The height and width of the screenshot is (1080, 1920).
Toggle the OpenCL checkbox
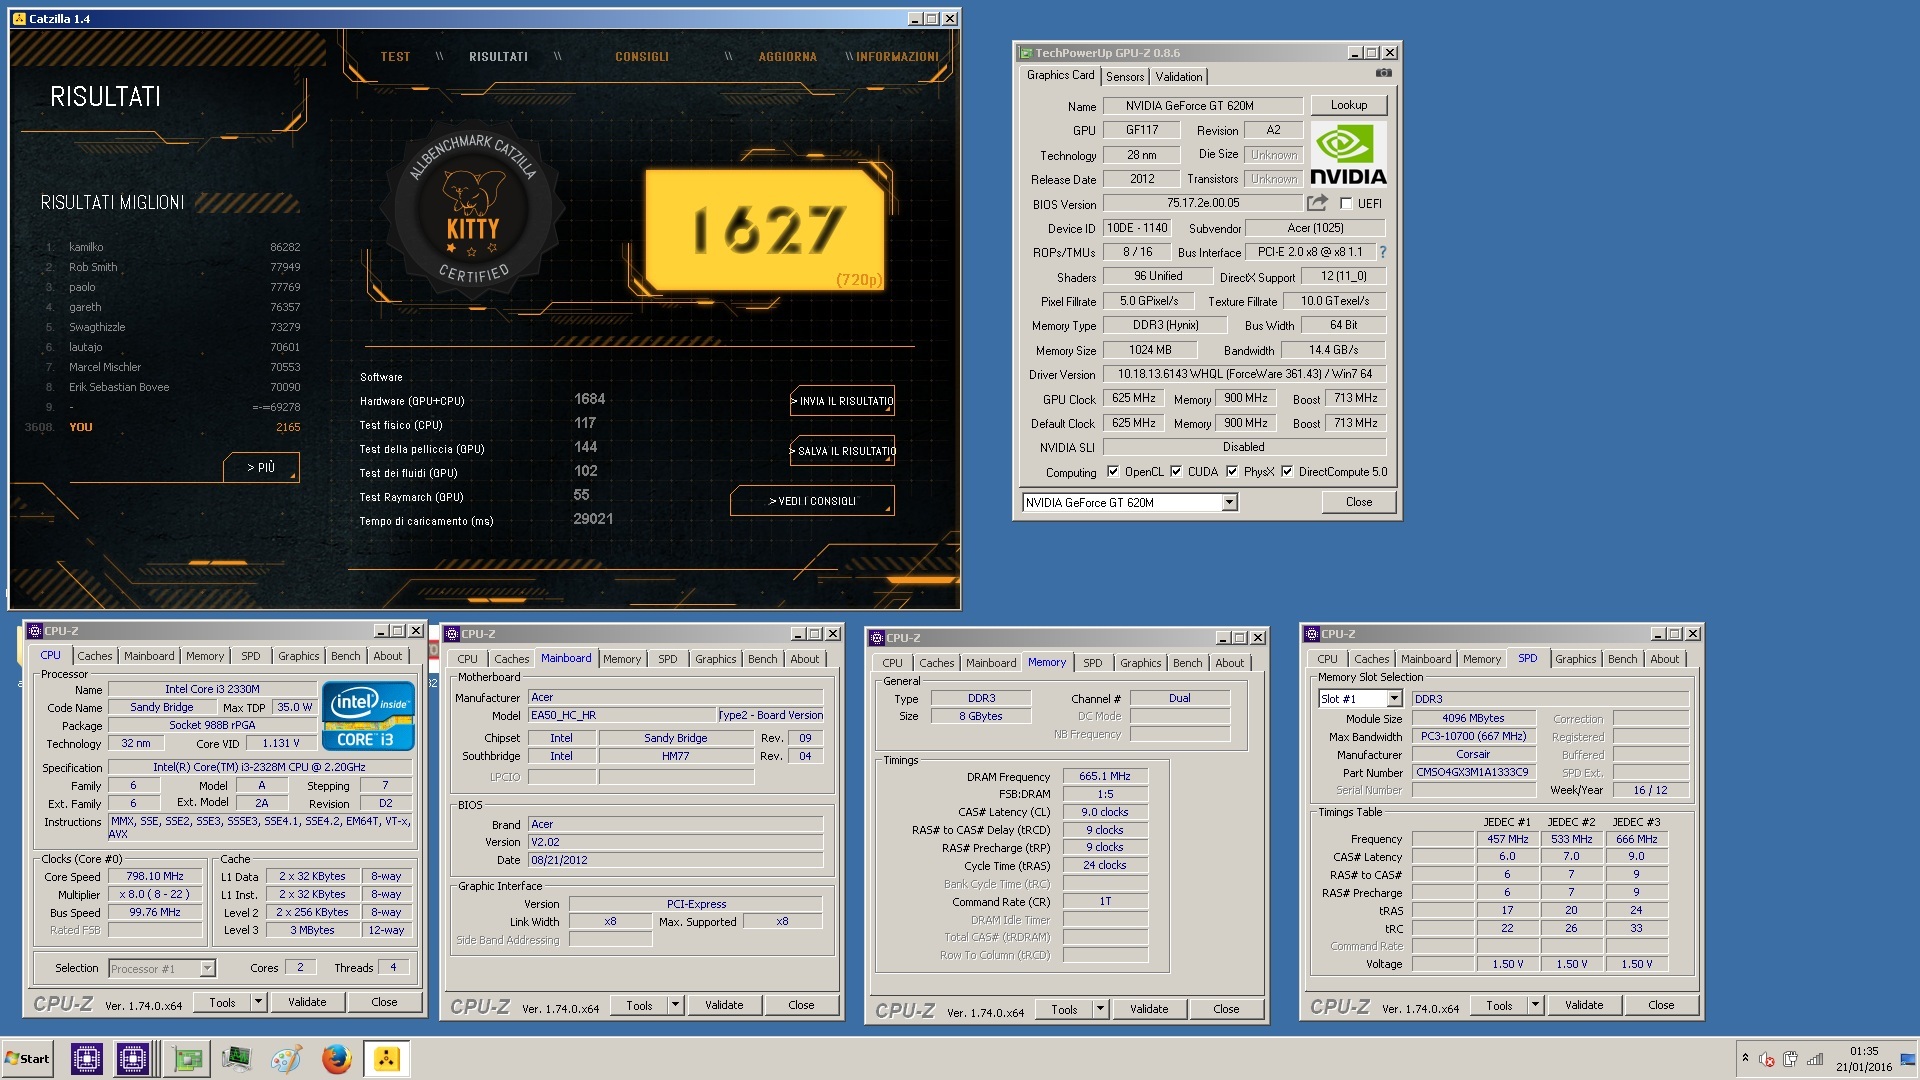point(1113,472)
